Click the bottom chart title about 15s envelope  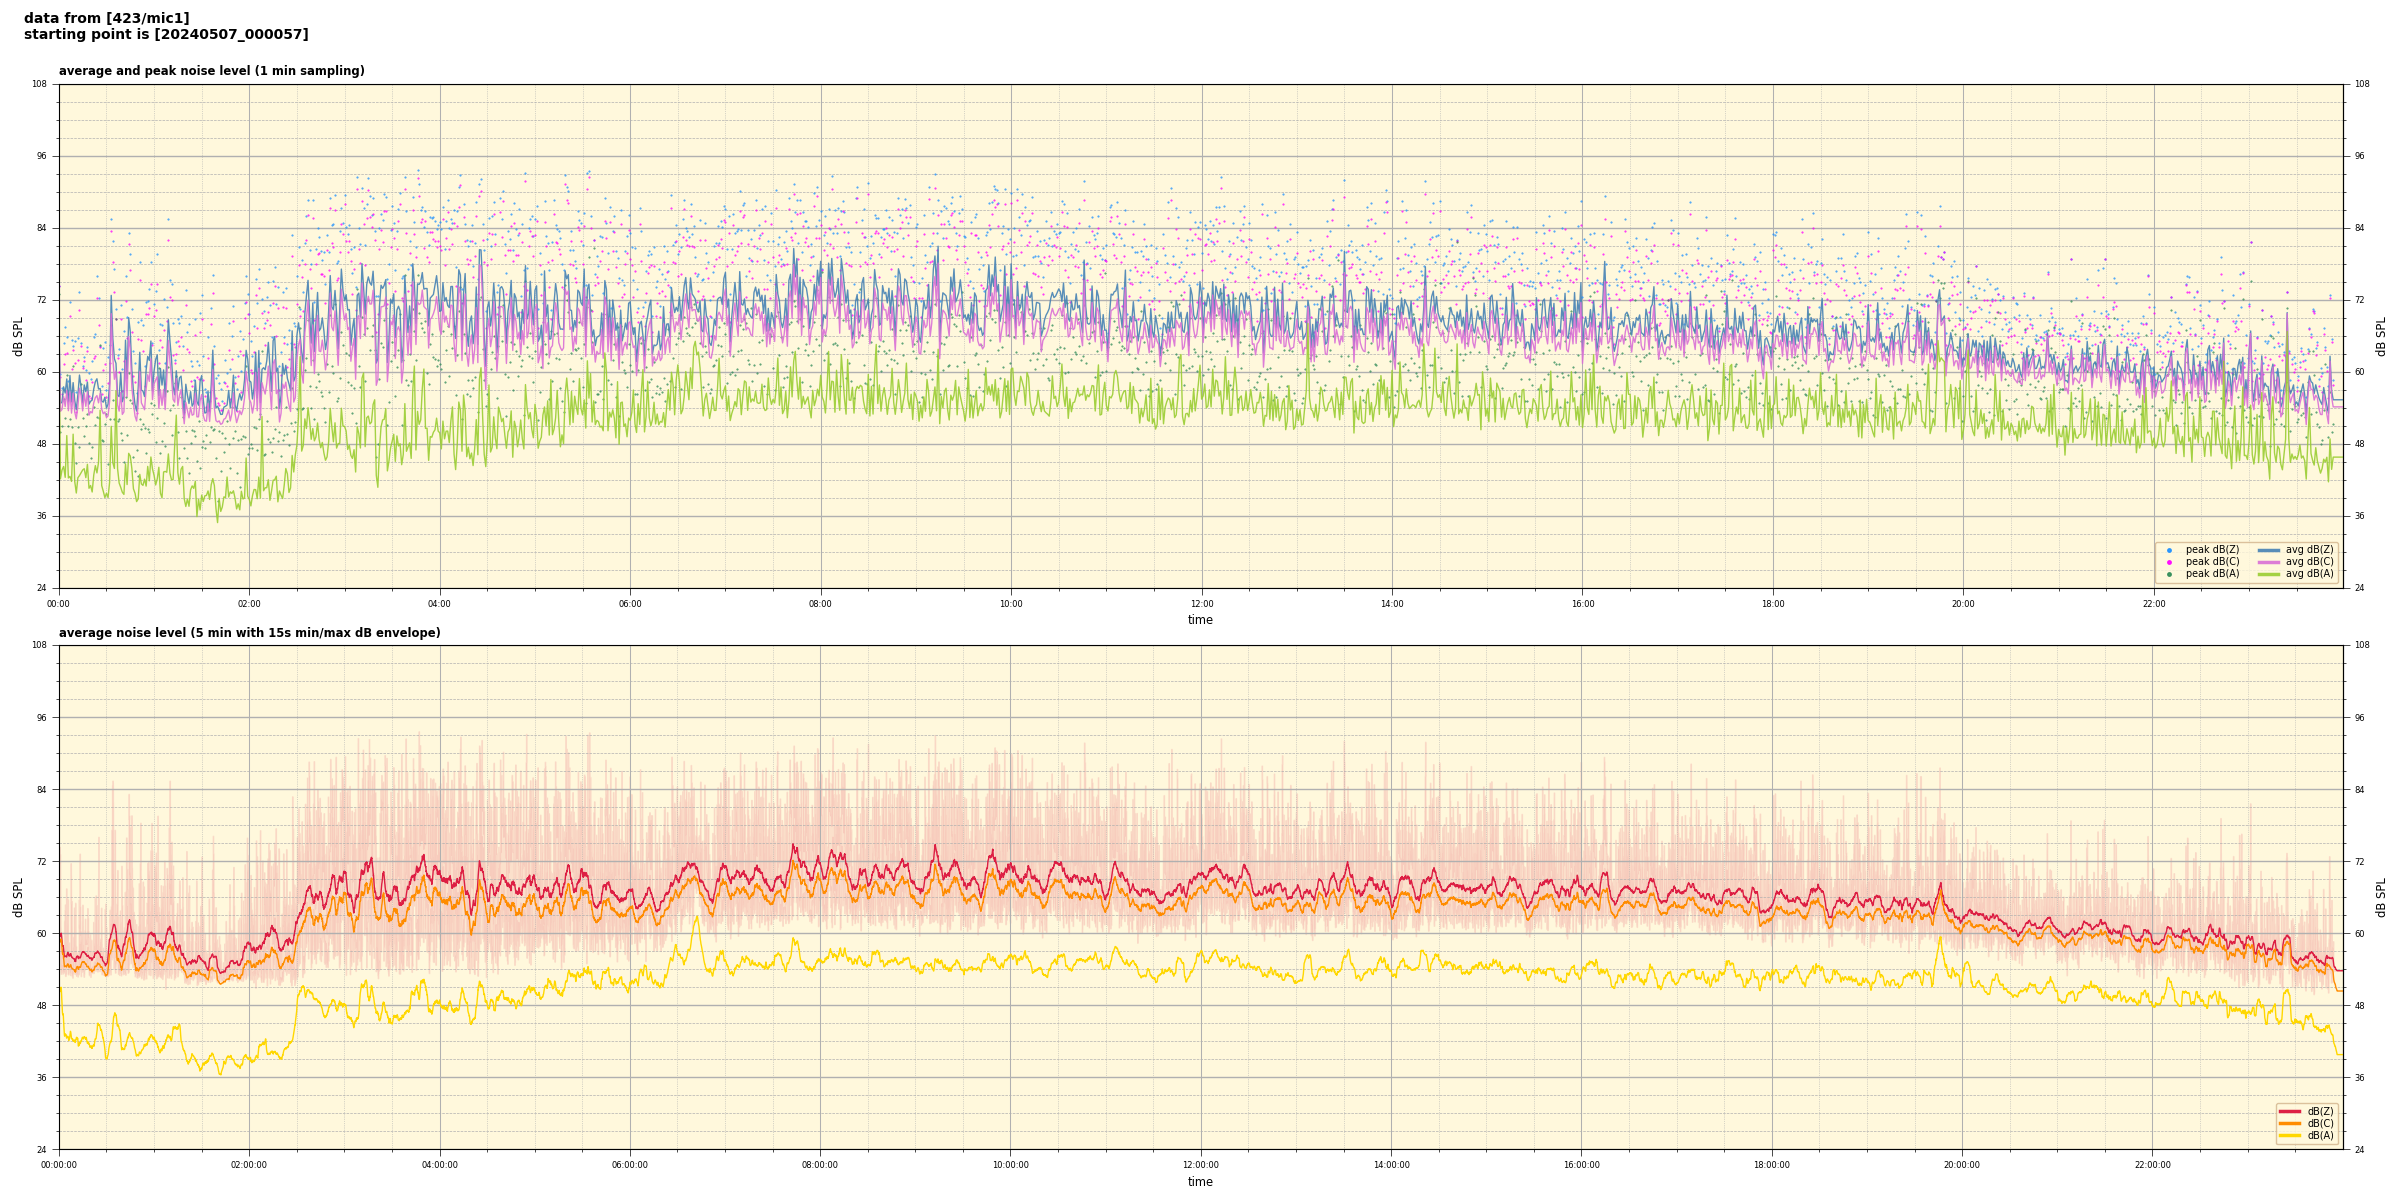coord(249,633)
